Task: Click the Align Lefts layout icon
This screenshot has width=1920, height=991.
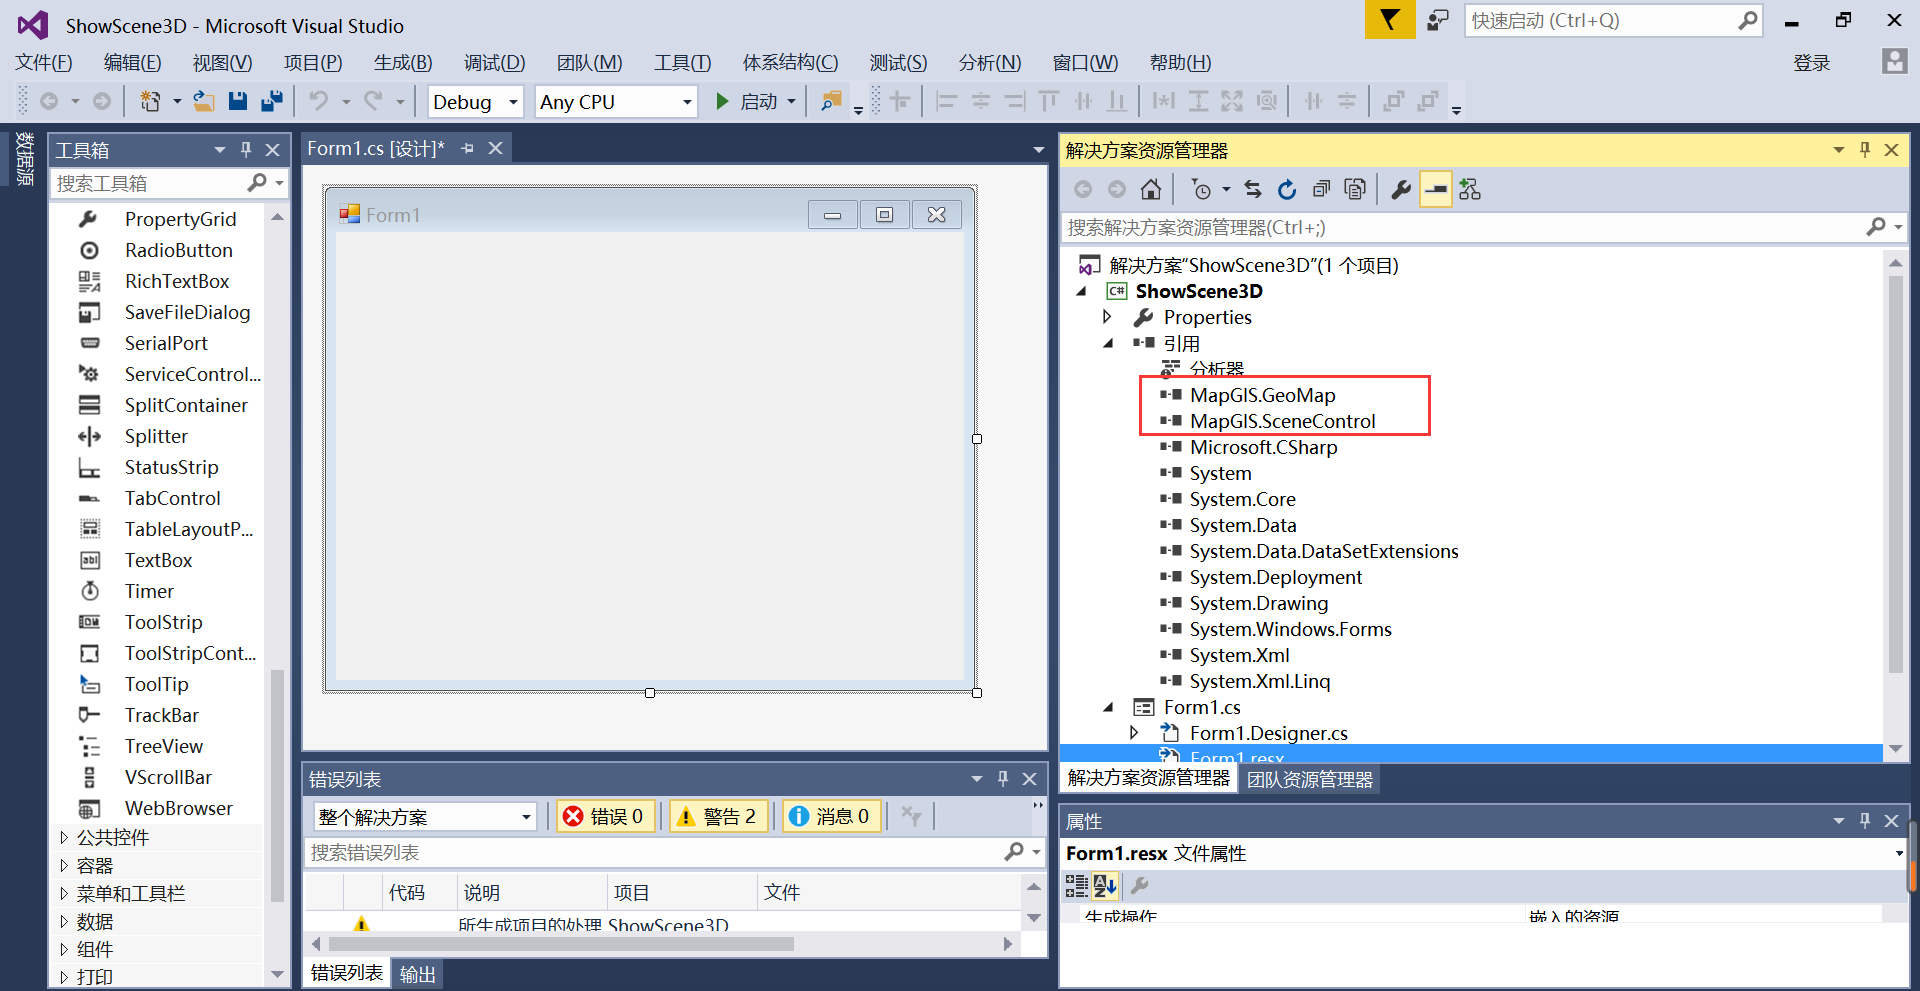Action: point(946,101)
